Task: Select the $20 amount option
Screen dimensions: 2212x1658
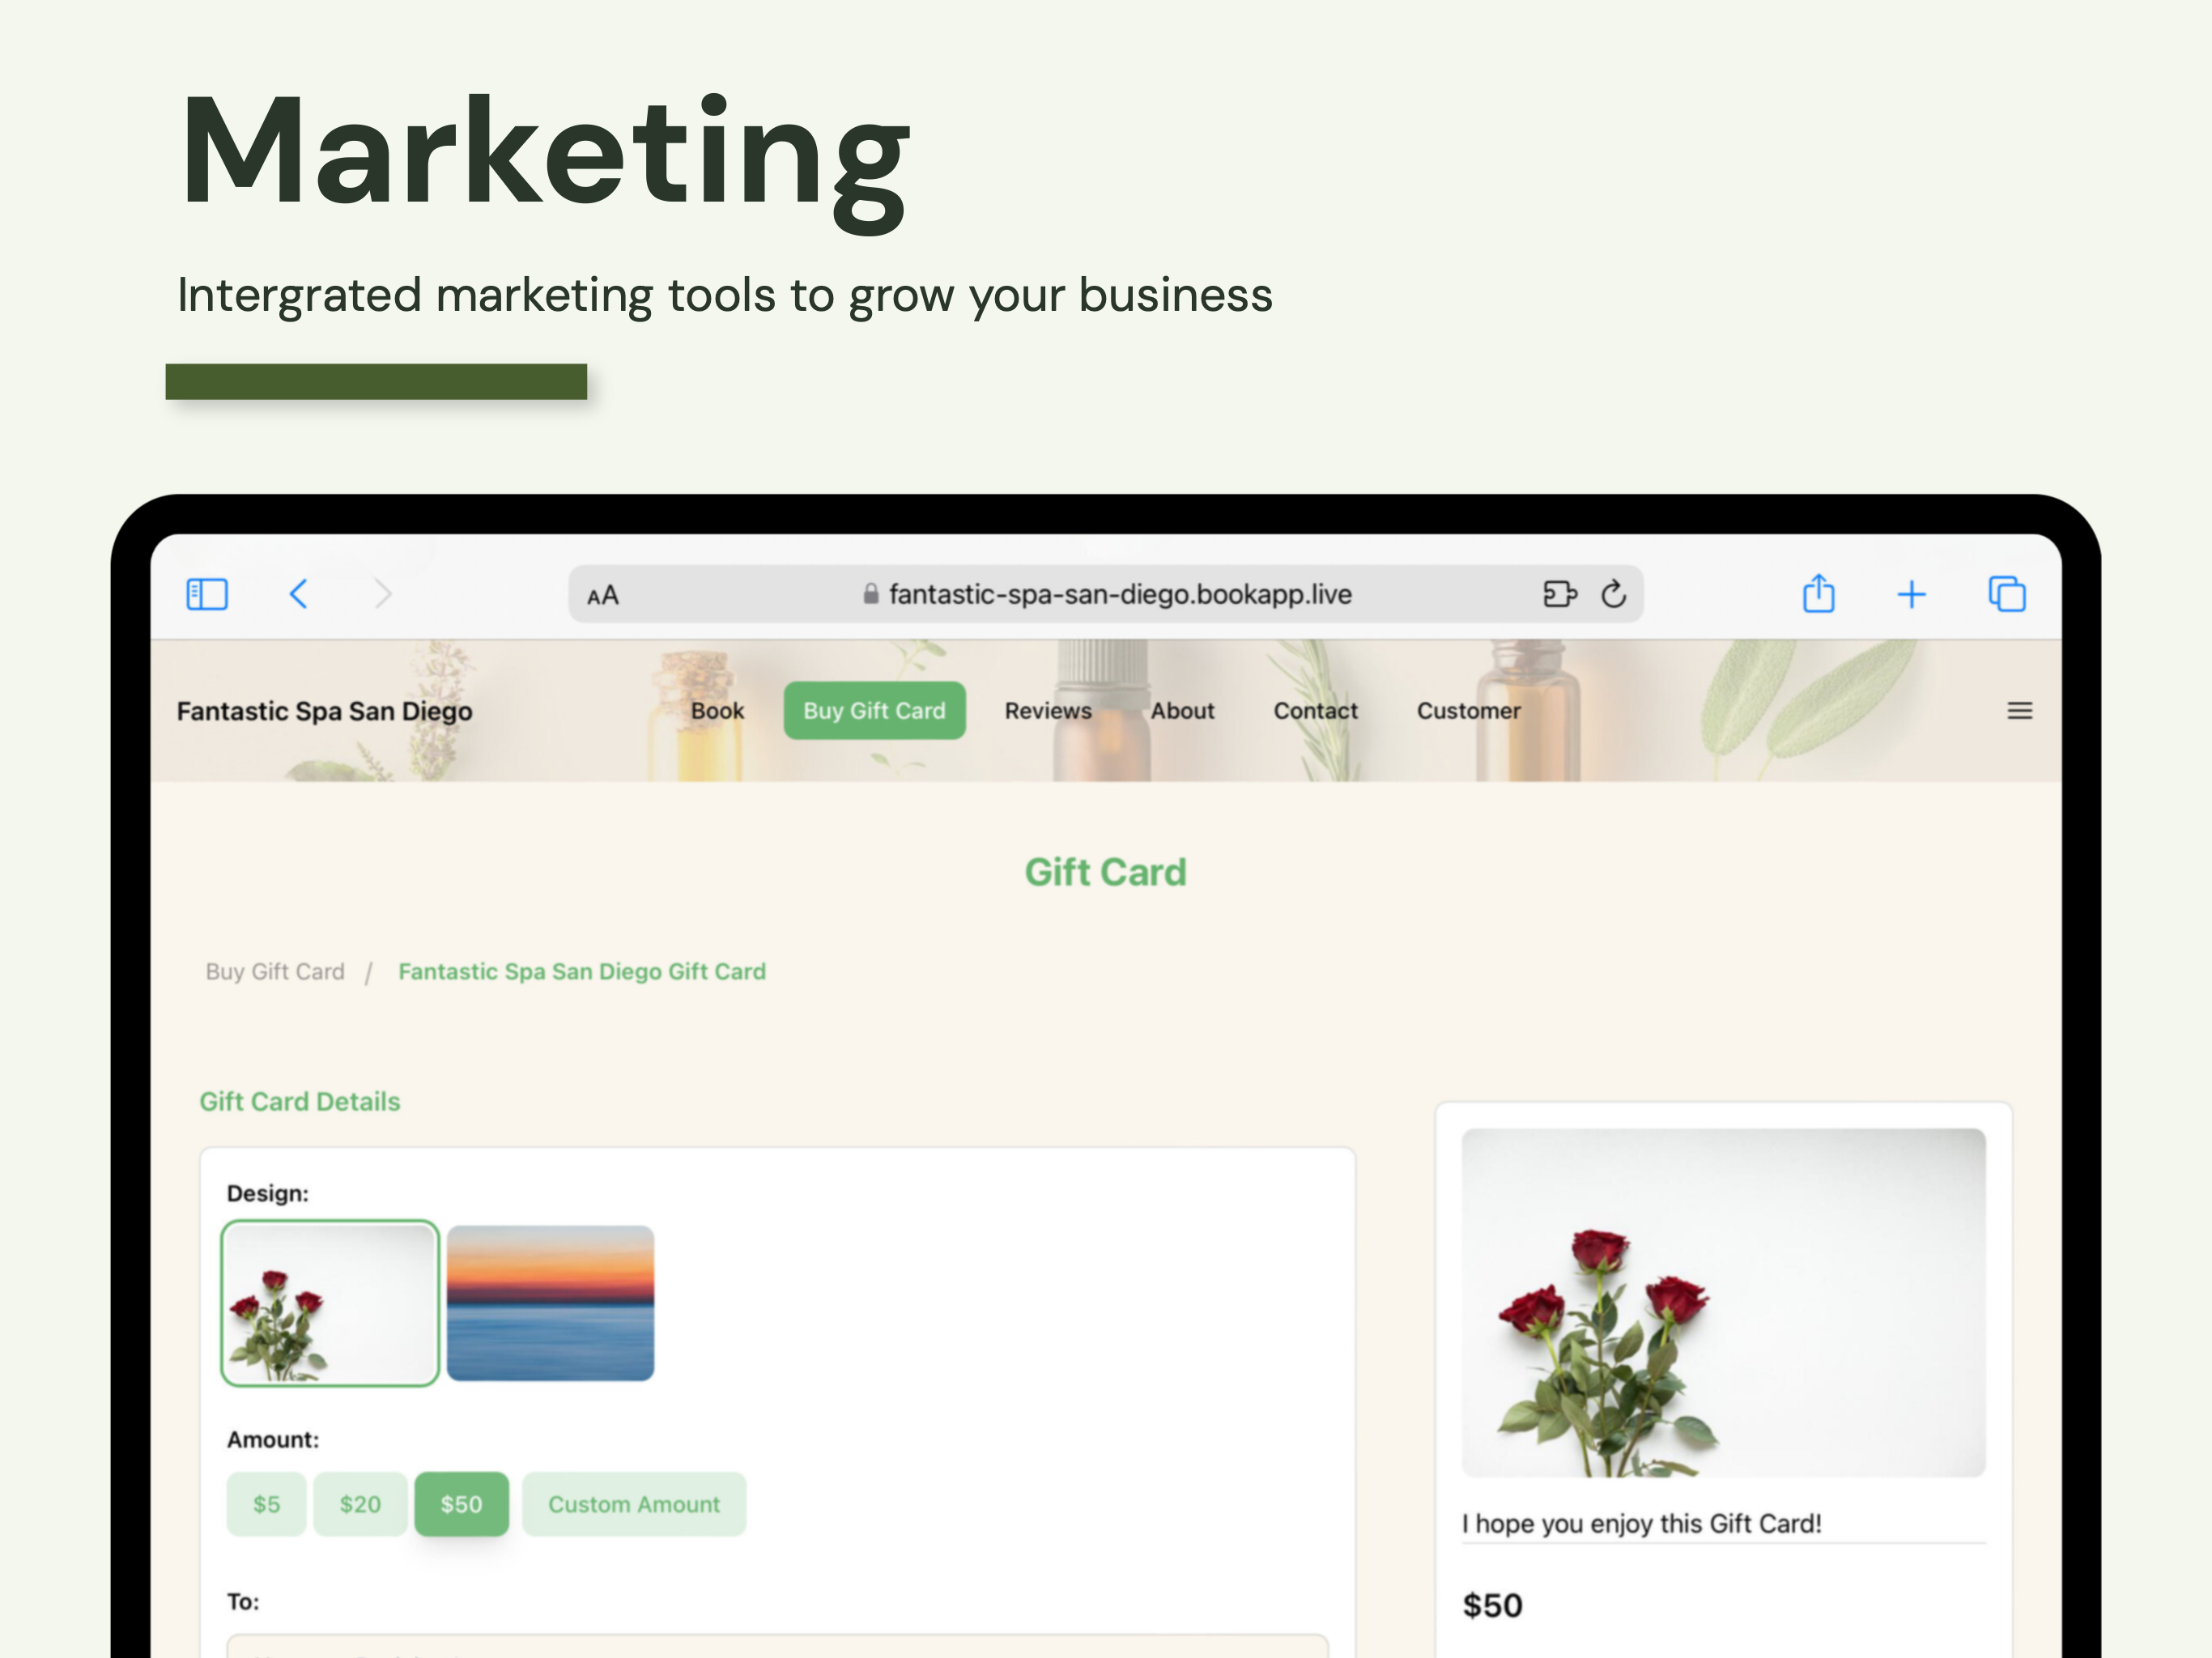Action: pos(360,1504)
